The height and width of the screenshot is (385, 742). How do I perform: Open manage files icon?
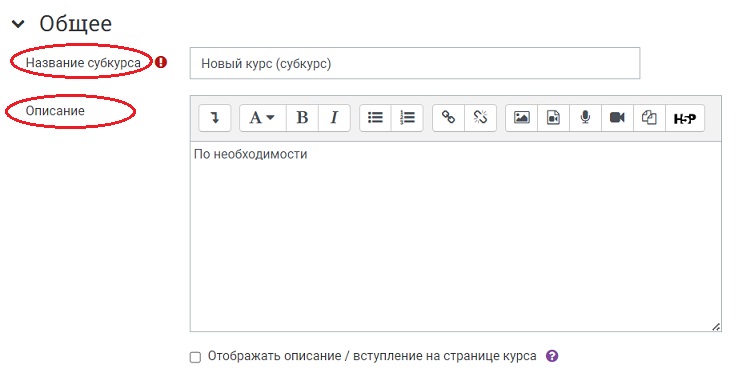[x=649, y=117]
